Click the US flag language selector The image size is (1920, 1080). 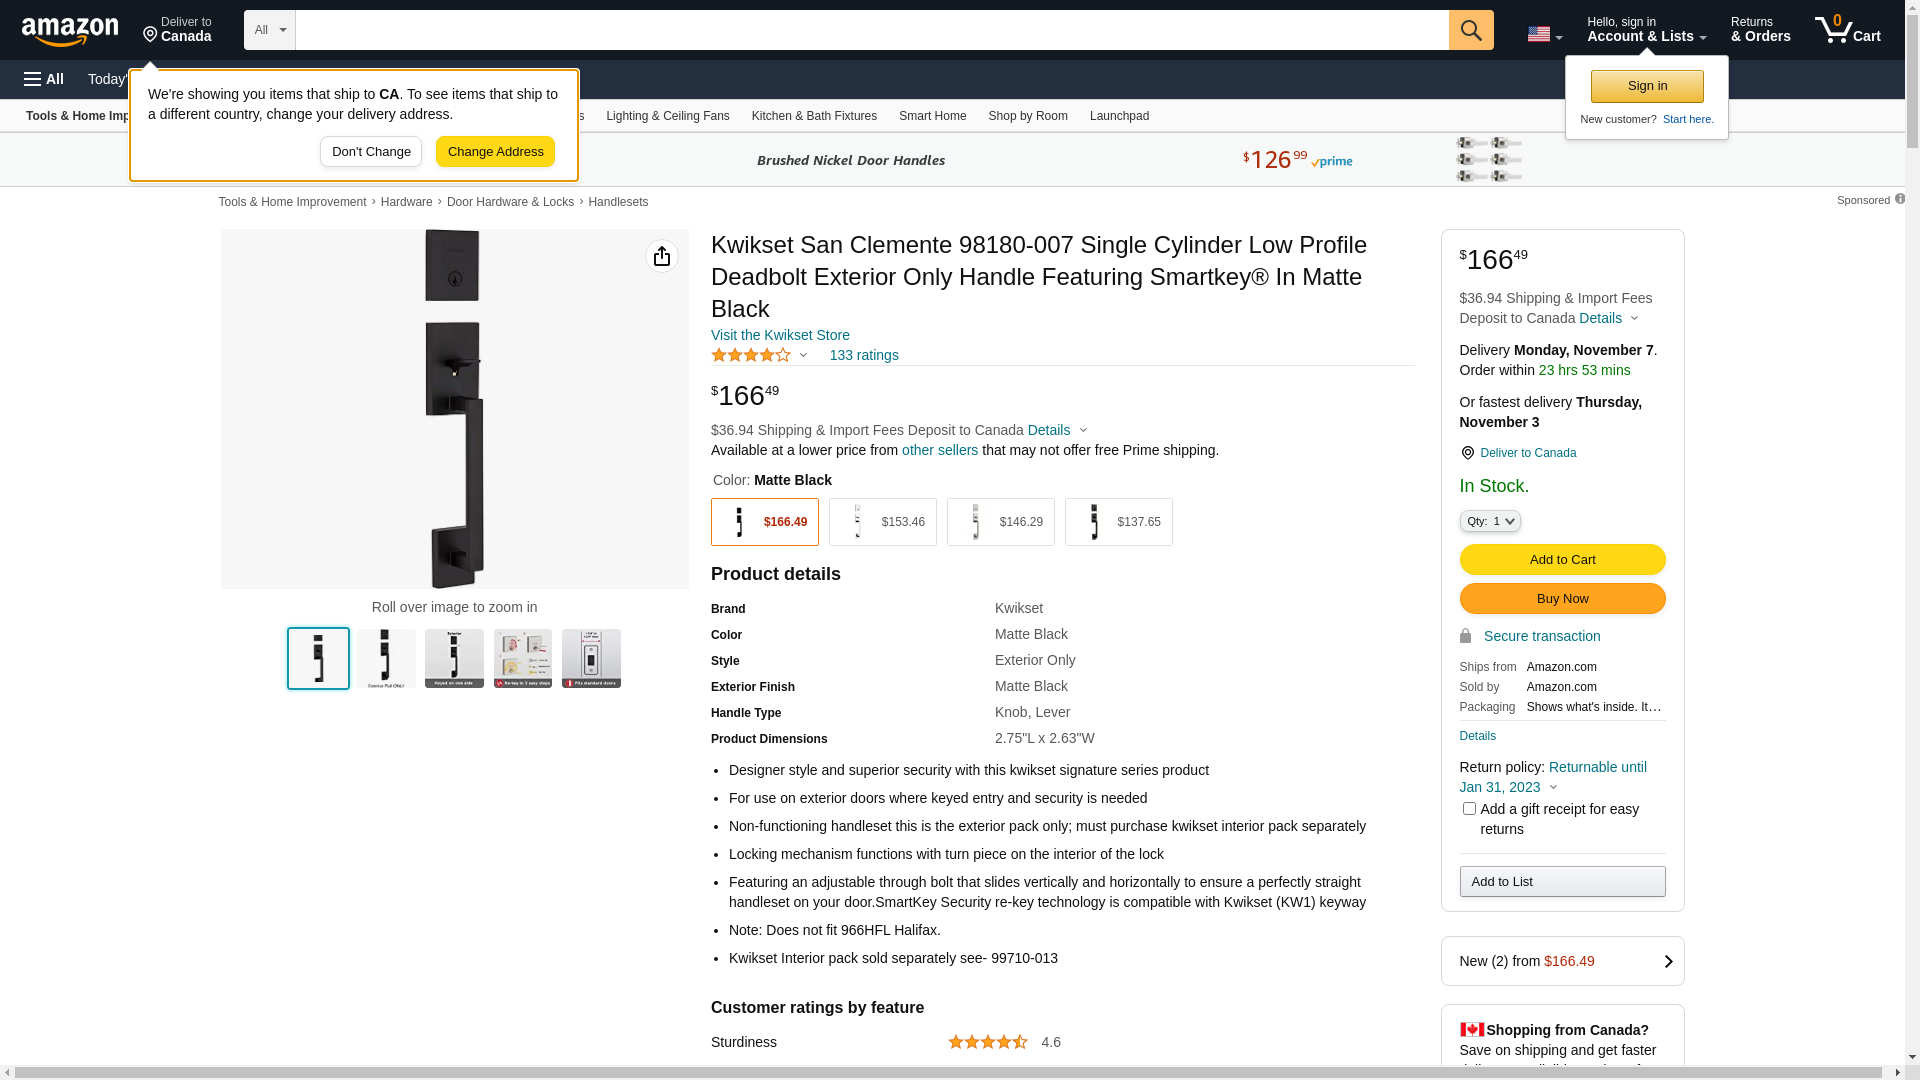coord(1543,34)
